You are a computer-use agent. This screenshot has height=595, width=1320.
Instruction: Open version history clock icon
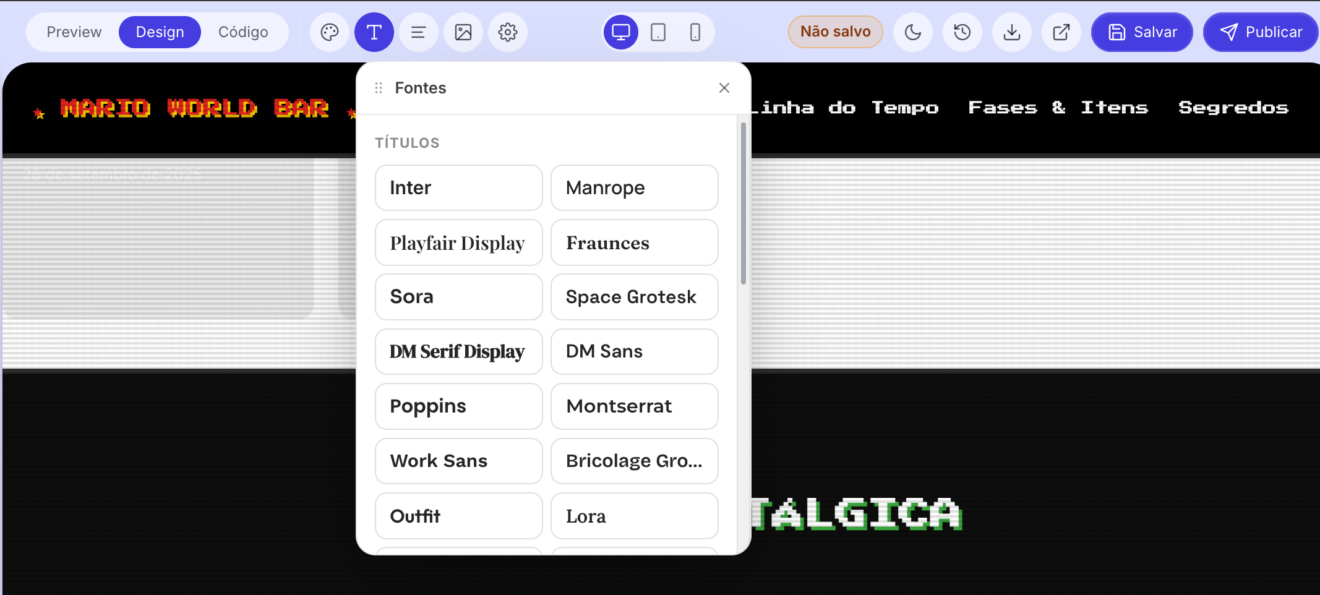(x=962, y=32)
